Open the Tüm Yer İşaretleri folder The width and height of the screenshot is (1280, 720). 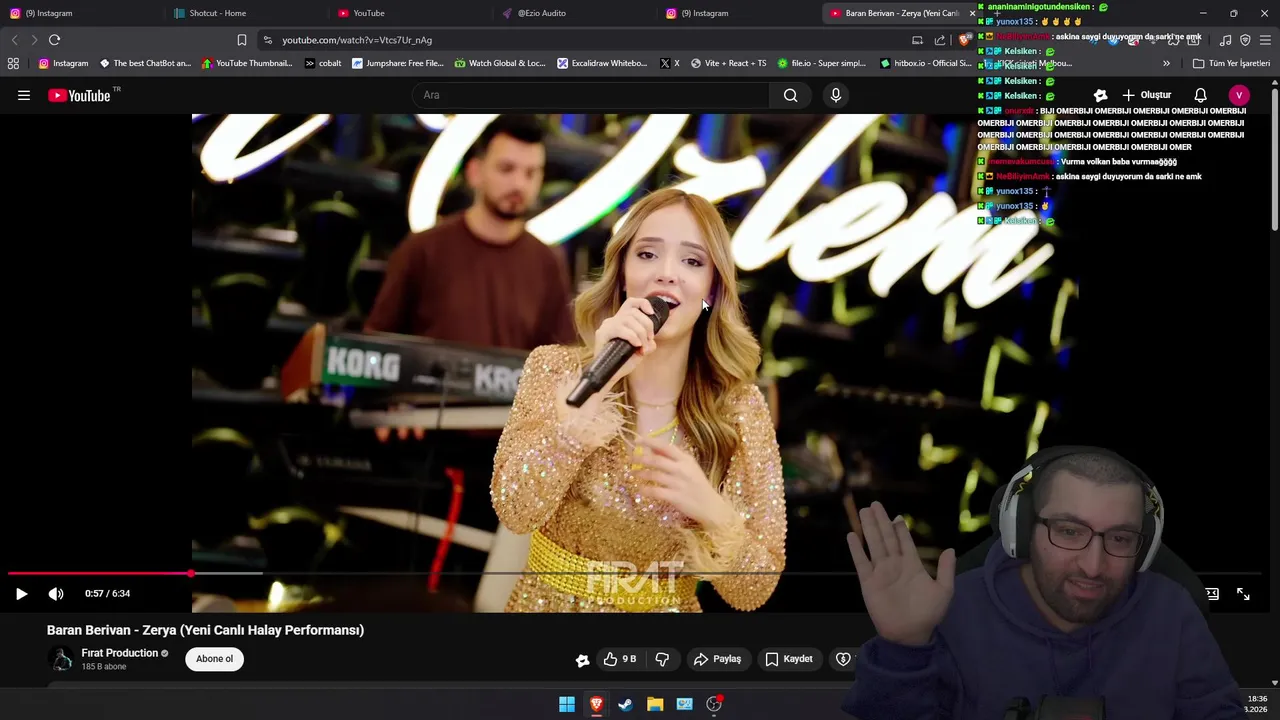point(1232,63)
